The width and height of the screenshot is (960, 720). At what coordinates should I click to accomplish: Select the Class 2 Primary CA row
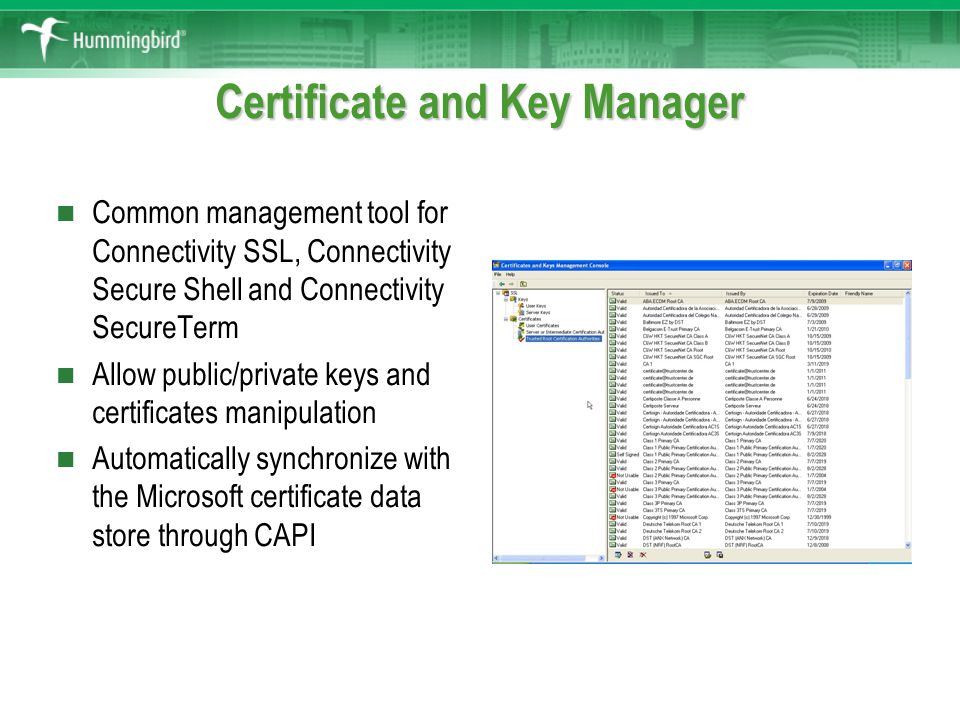tap(756, 461)
